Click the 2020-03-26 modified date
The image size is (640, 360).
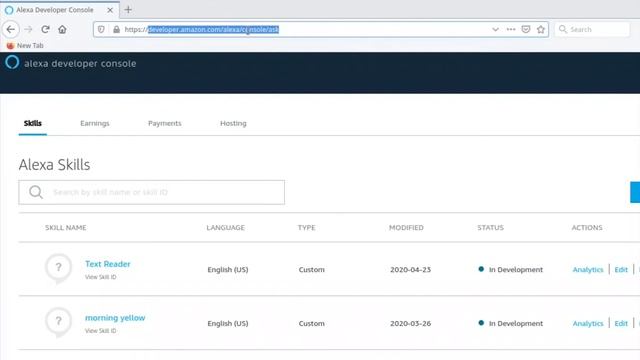coord(410,323)
